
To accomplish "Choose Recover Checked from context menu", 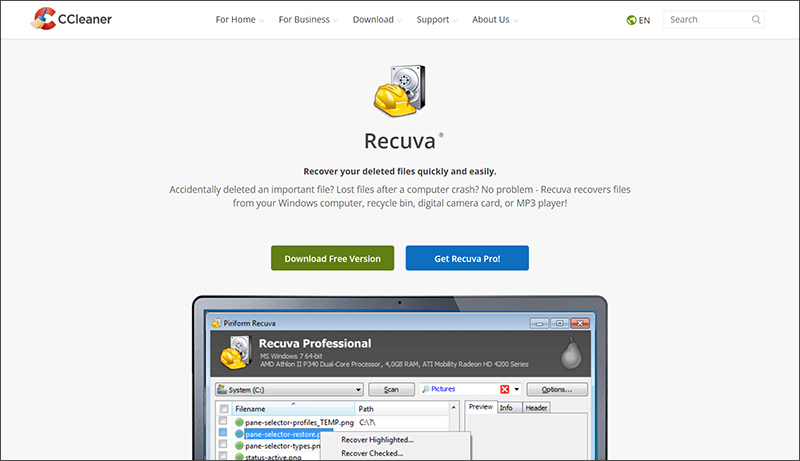I will pyautogui.click(x=372, y=453).
